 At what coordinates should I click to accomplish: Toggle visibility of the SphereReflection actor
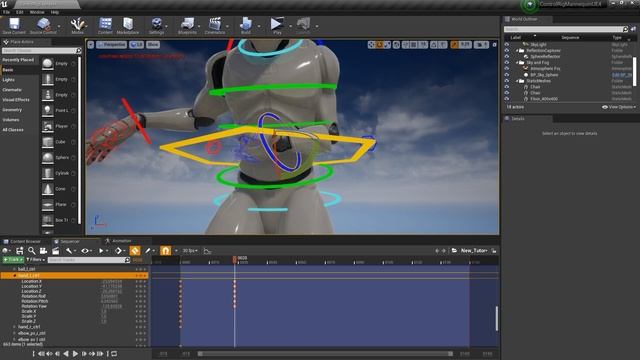[507, 57]
